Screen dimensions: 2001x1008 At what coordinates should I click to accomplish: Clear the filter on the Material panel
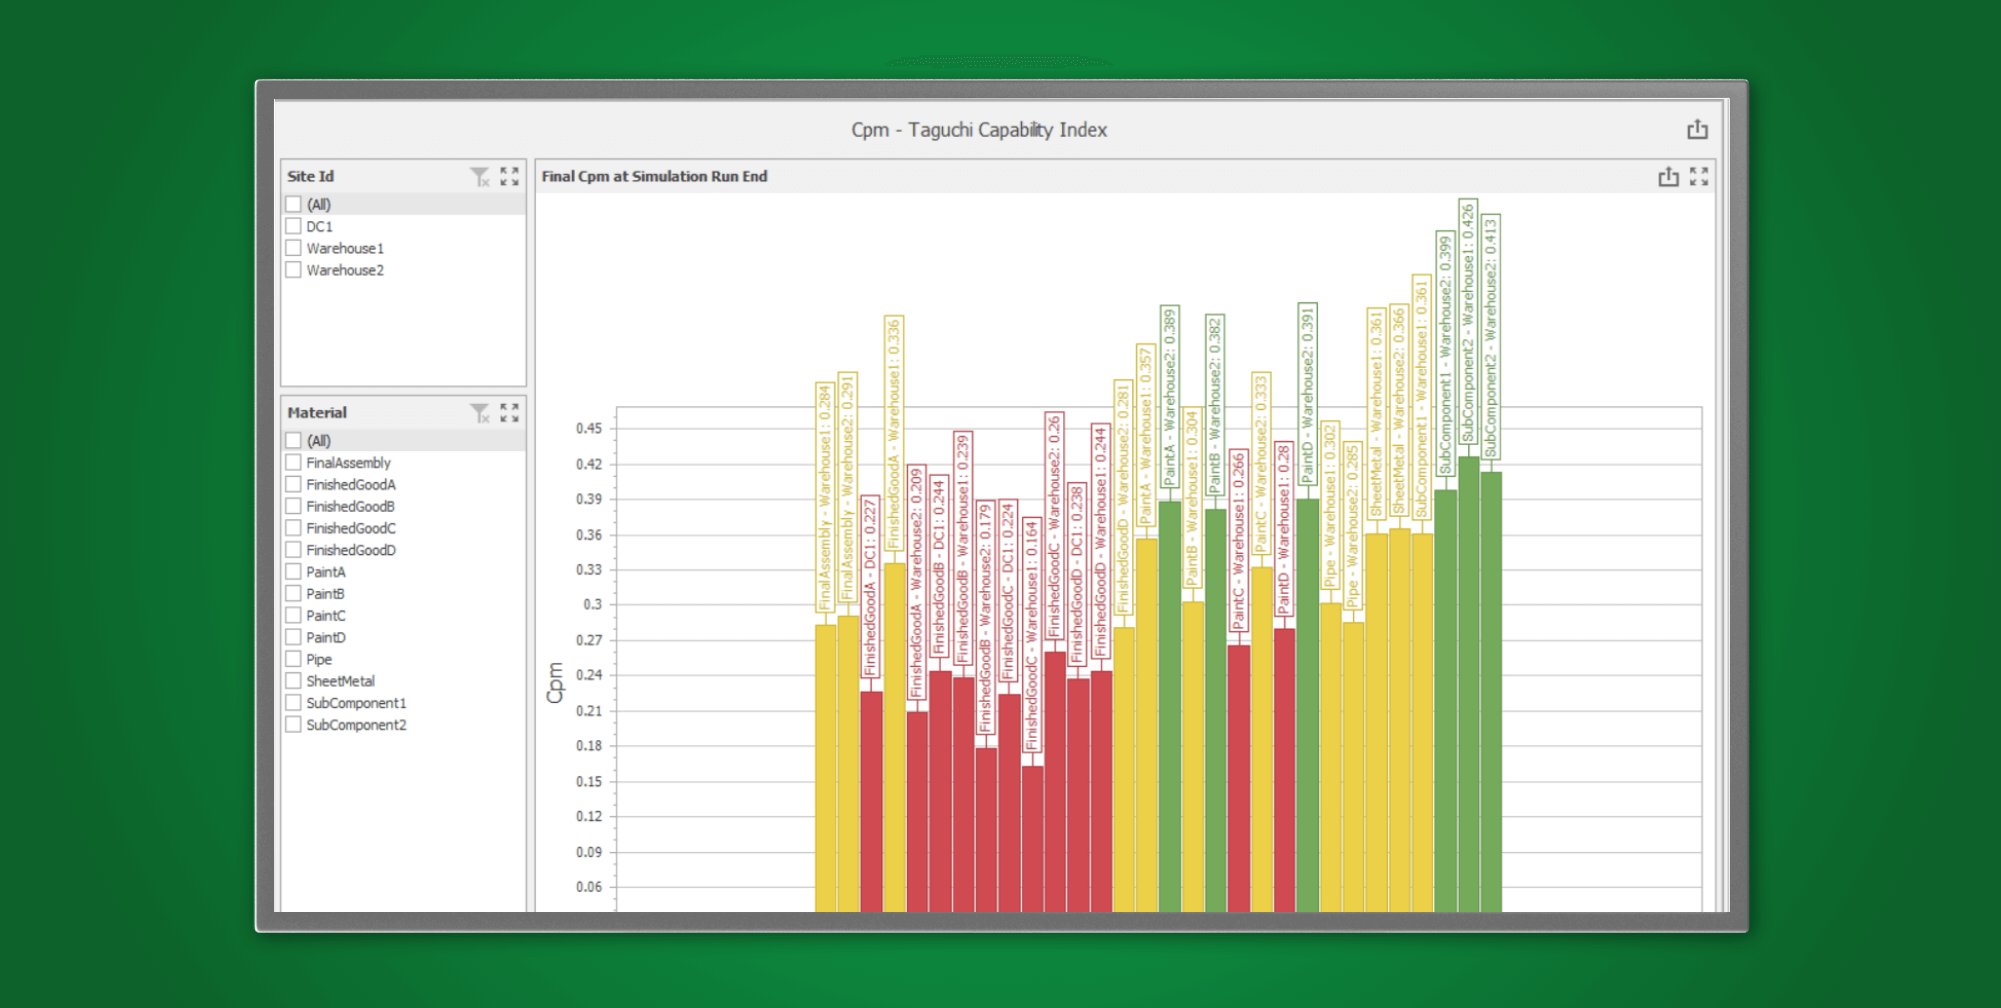[479, 412]
